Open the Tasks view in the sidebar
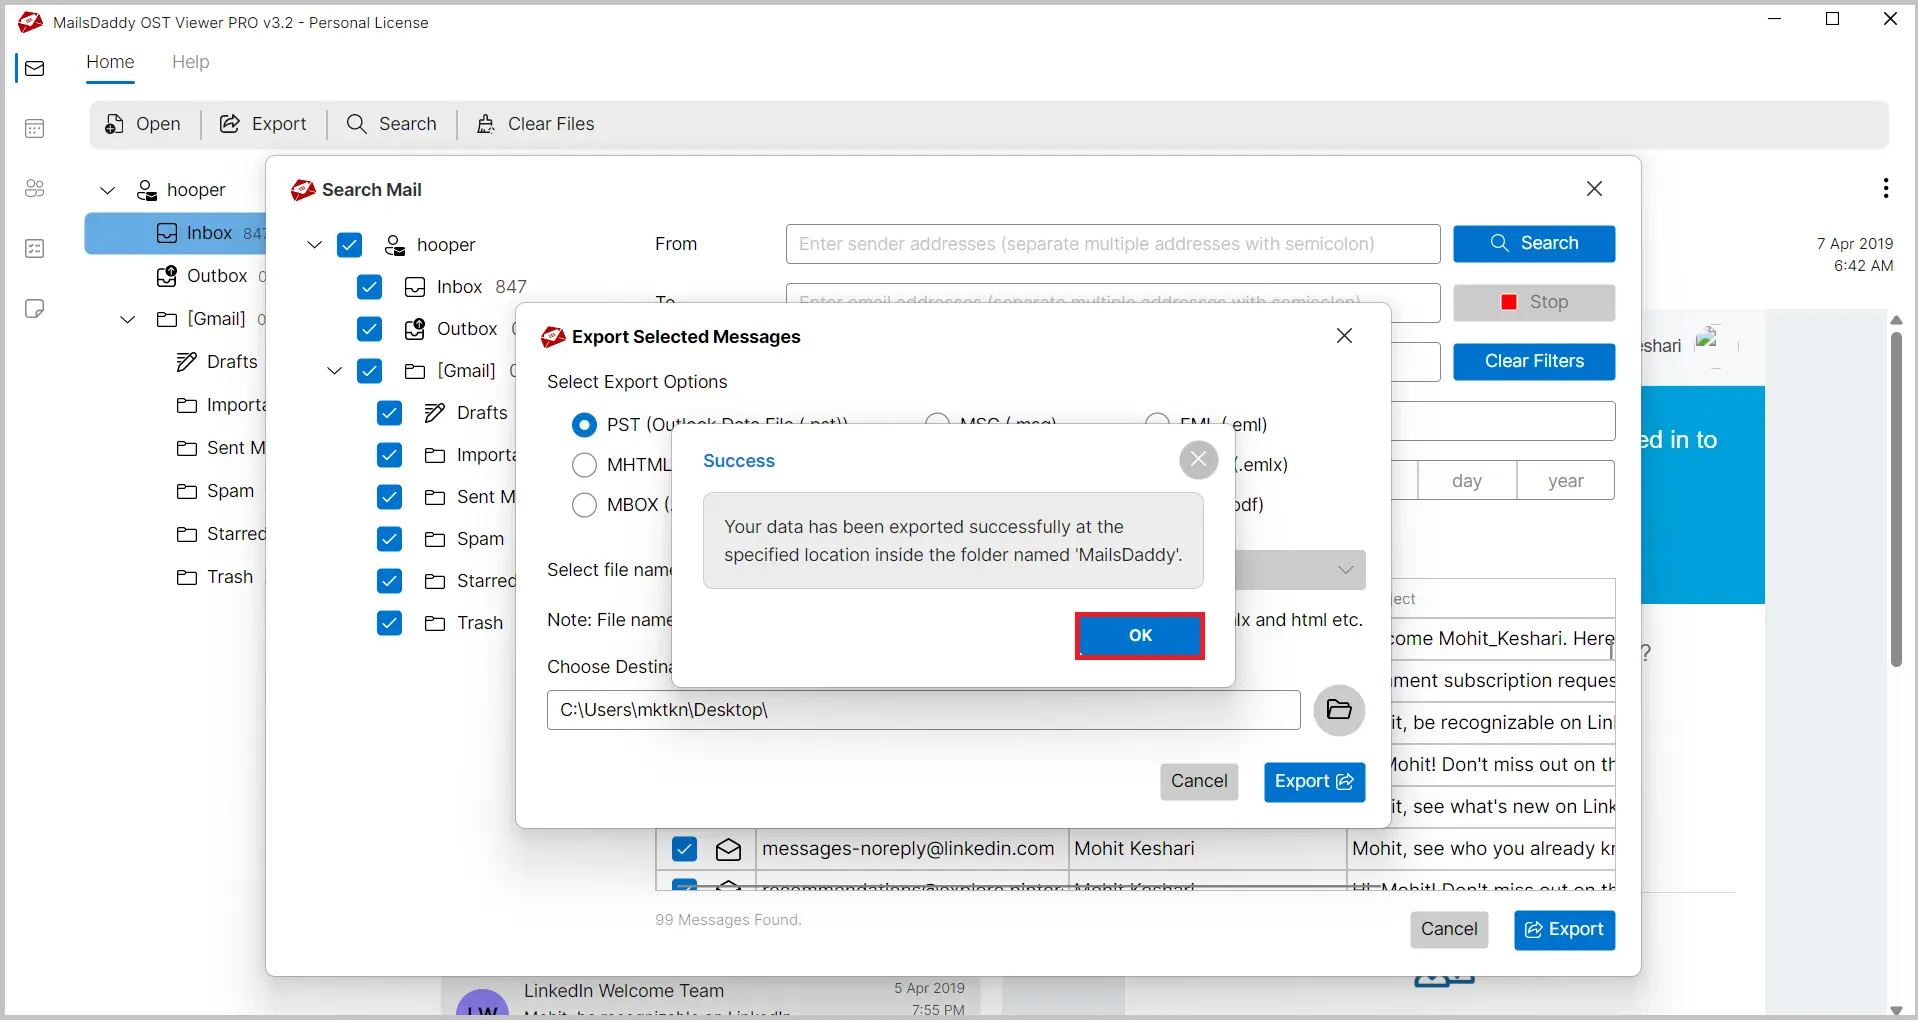The height and width of the screenshot is (1020, 1918). 35,249
